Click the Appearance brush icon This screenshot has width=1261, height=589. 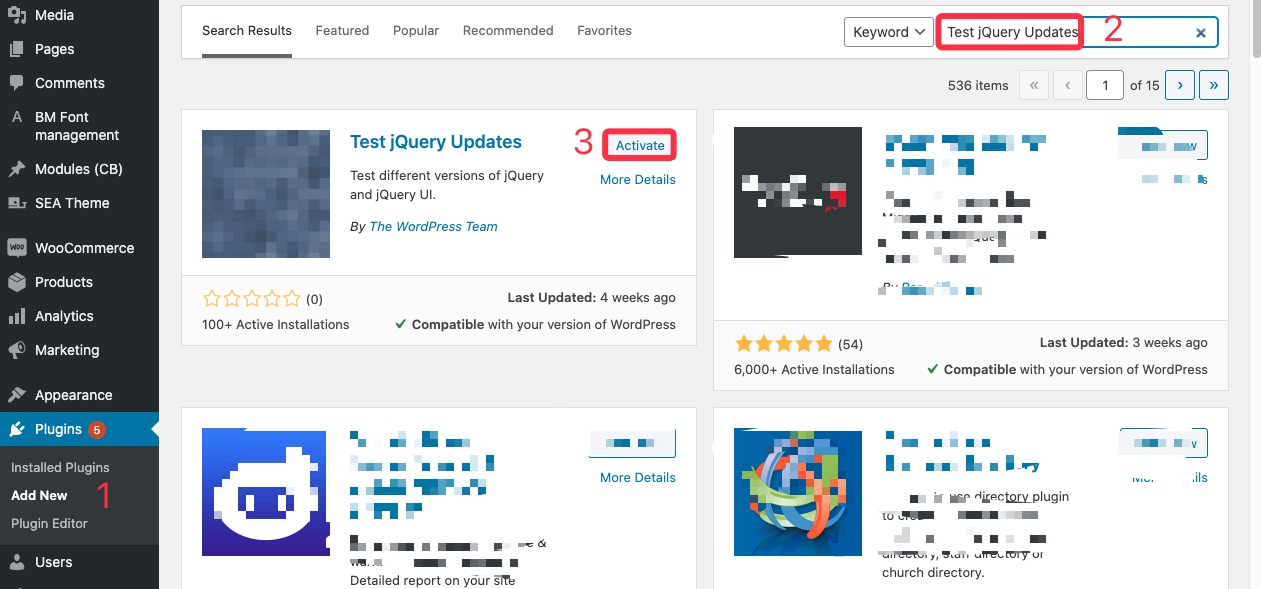tap(17, 395)
